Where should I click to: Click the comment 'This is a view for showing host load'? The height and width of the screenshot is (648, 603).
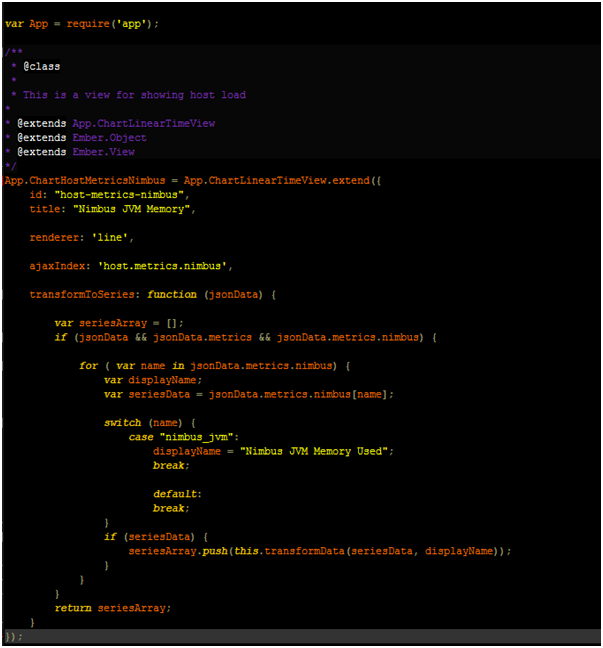pos(134,95)
